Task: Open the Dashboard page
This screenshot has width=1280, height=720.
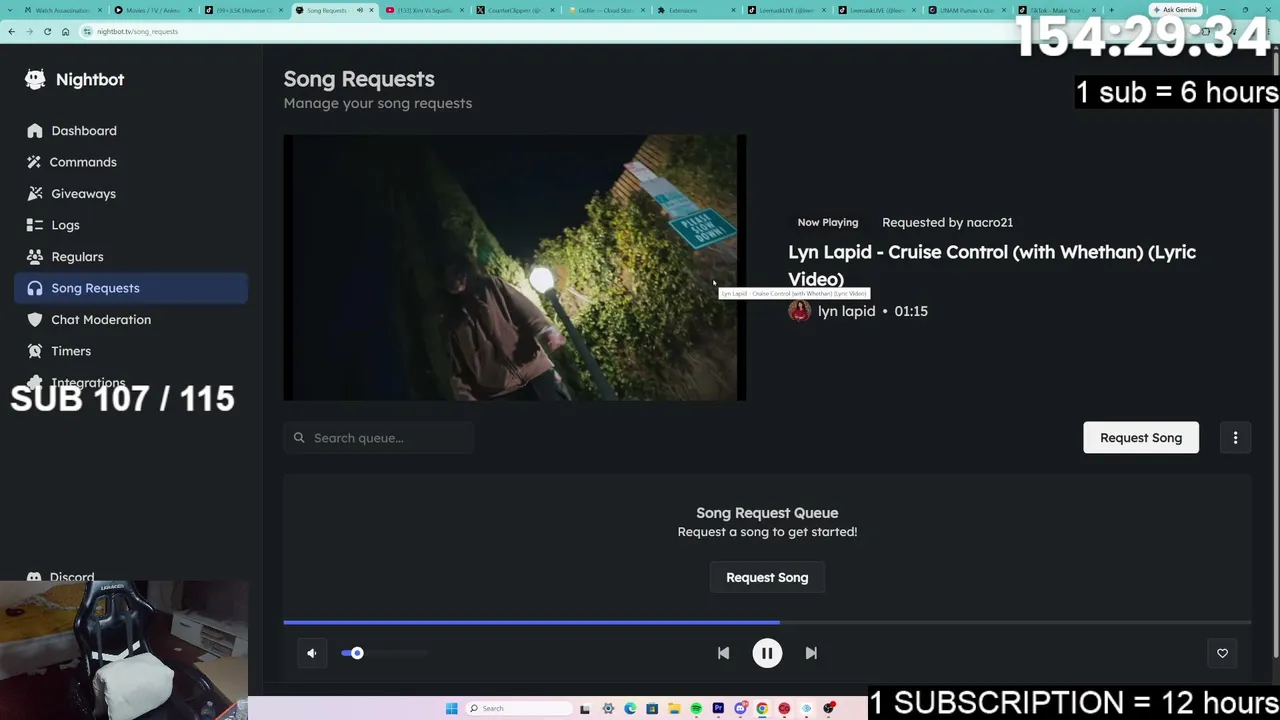Action: pos(131,131)
